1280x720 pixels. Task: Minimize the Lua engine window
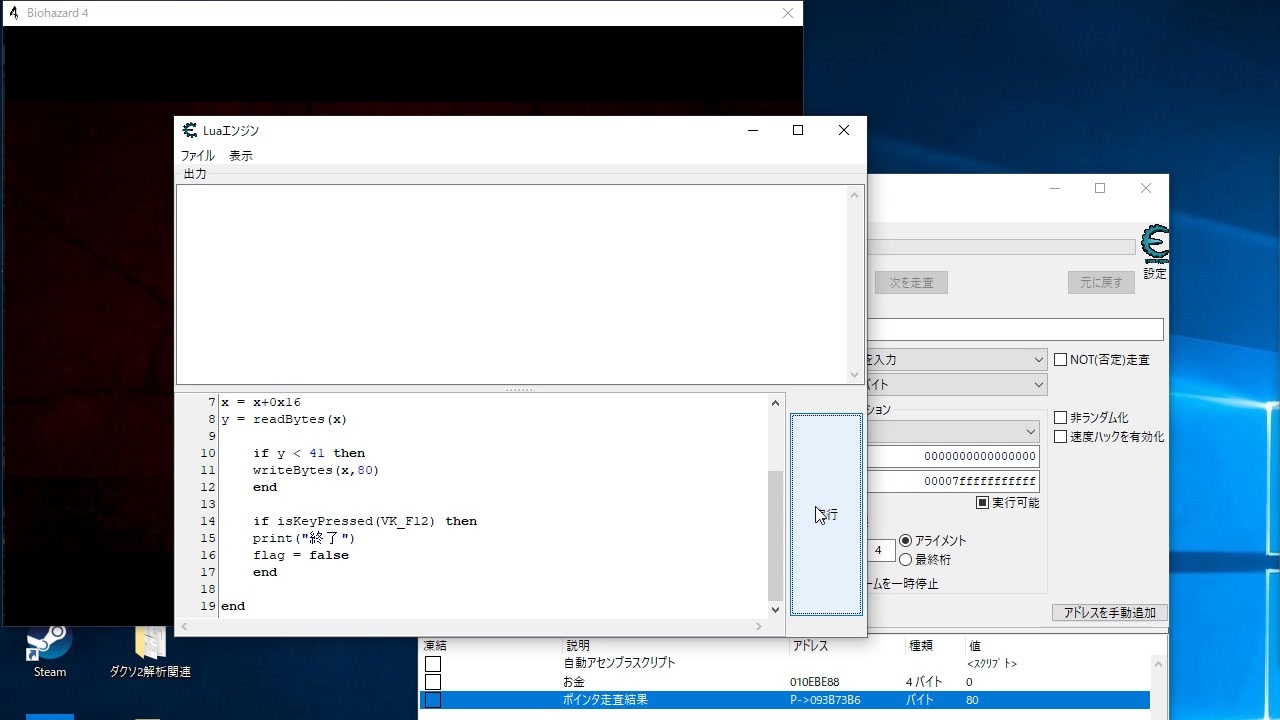(753, 130)
